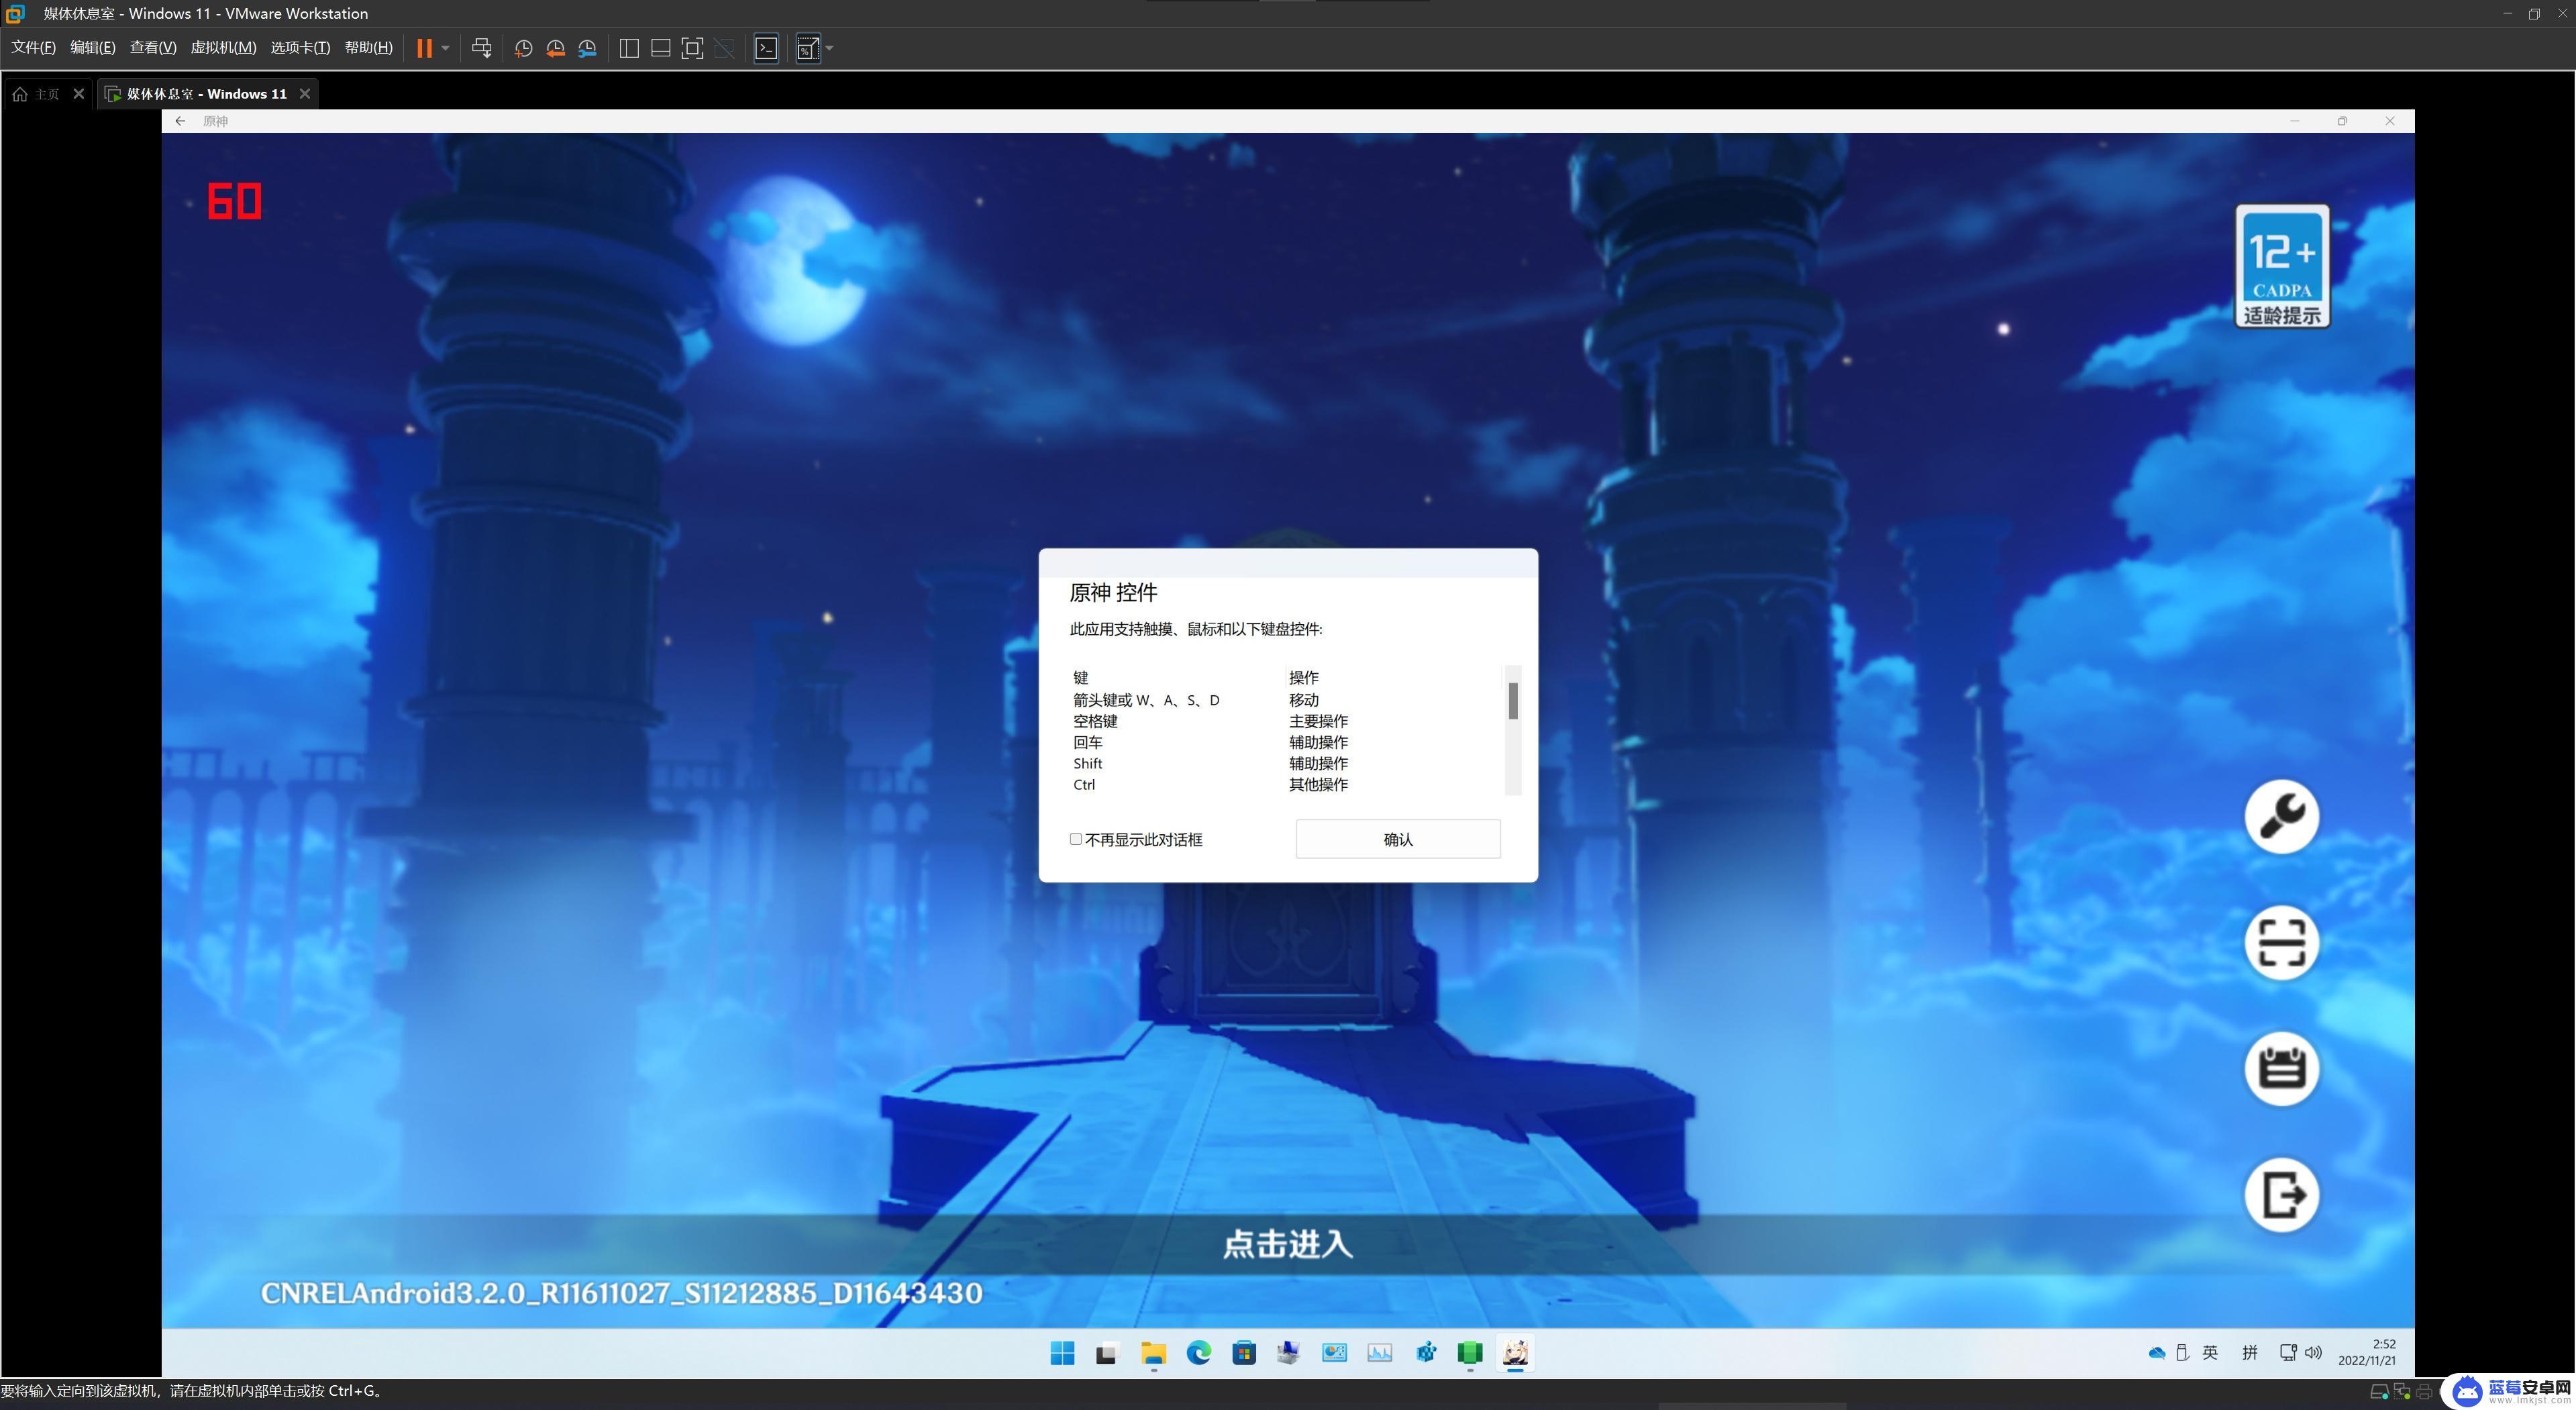Expand the power options dropdown arrow
This screenshot has width=2576, height=1410.
coord(445,48)
